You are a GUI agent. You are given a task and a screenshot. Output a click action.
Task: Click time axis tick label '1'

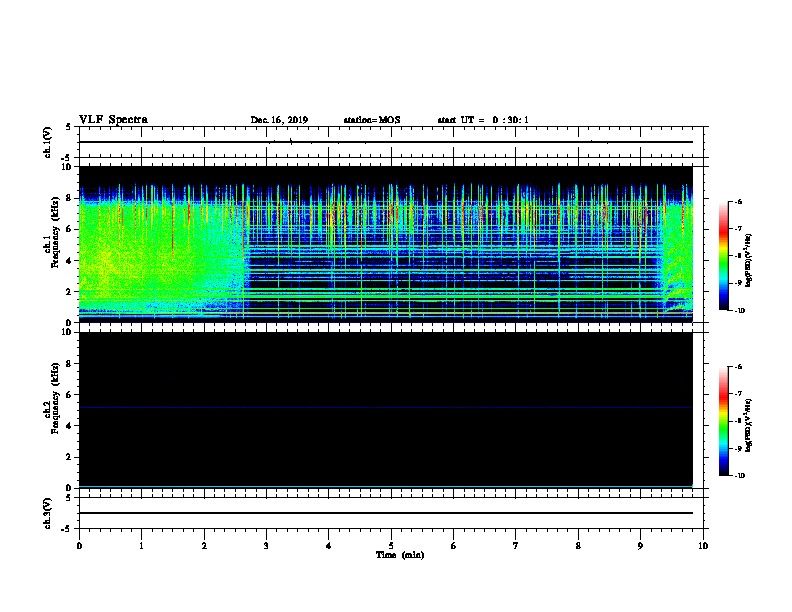click(x=141, y=545)
